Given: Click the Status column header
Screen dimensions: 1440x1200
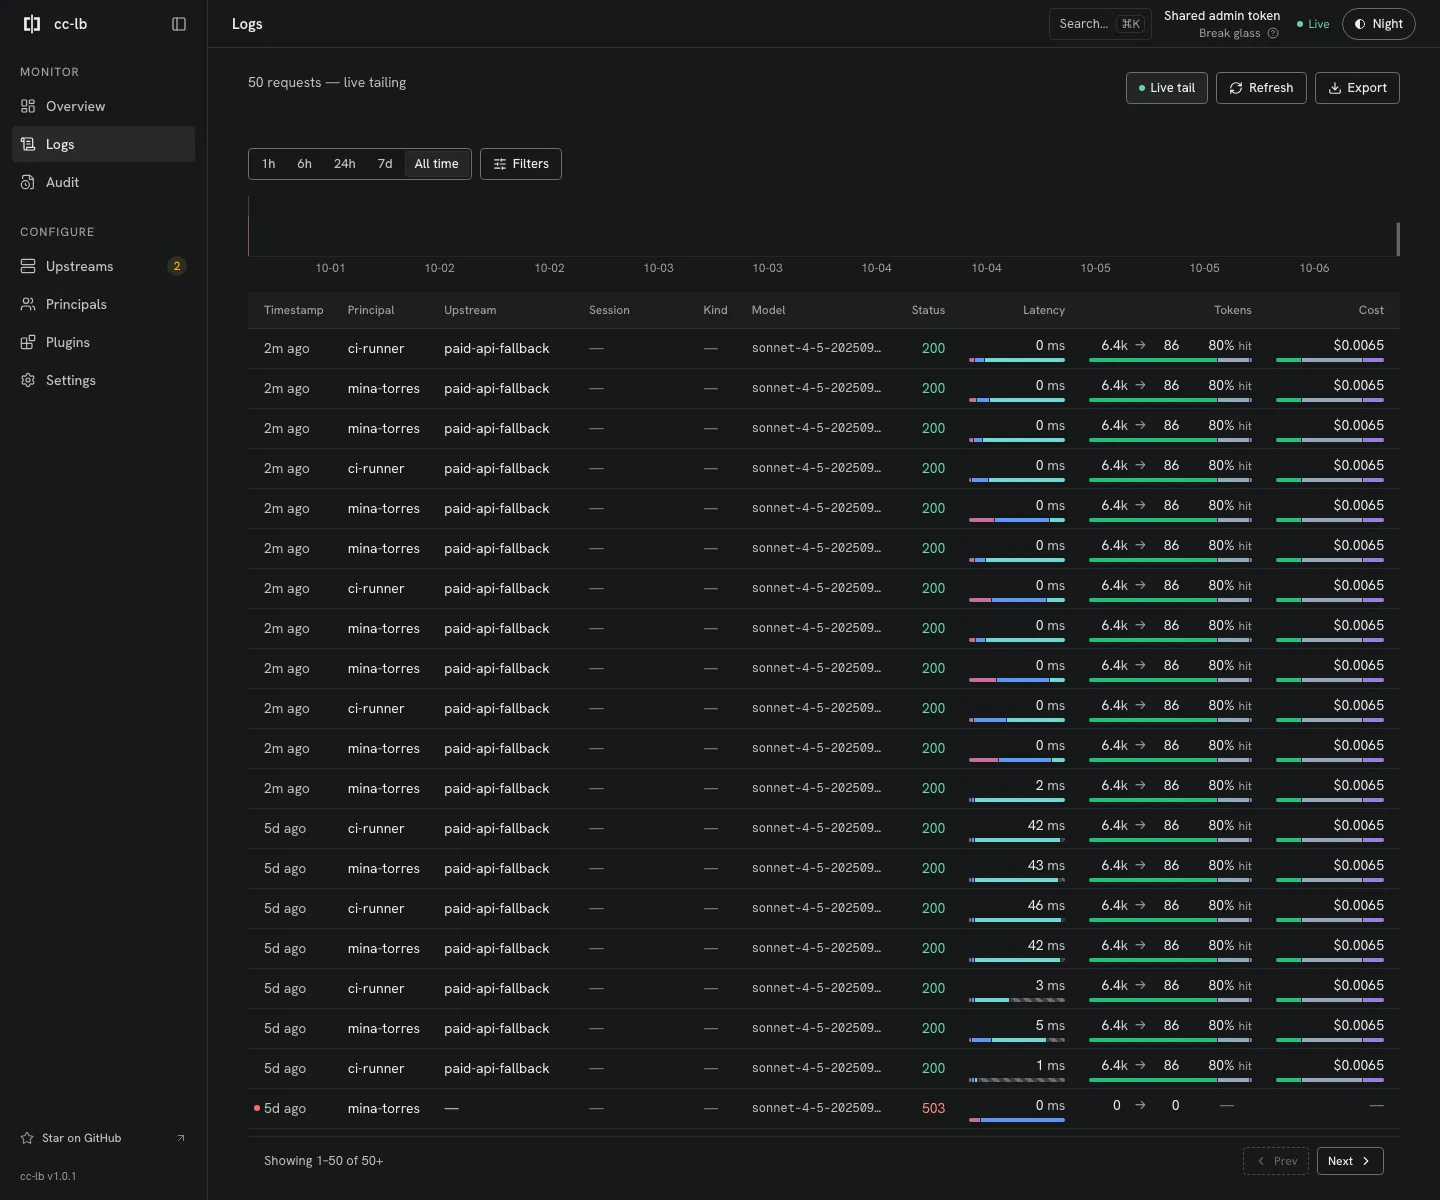Looking at the screenshot, I should (x=928, y=310).
